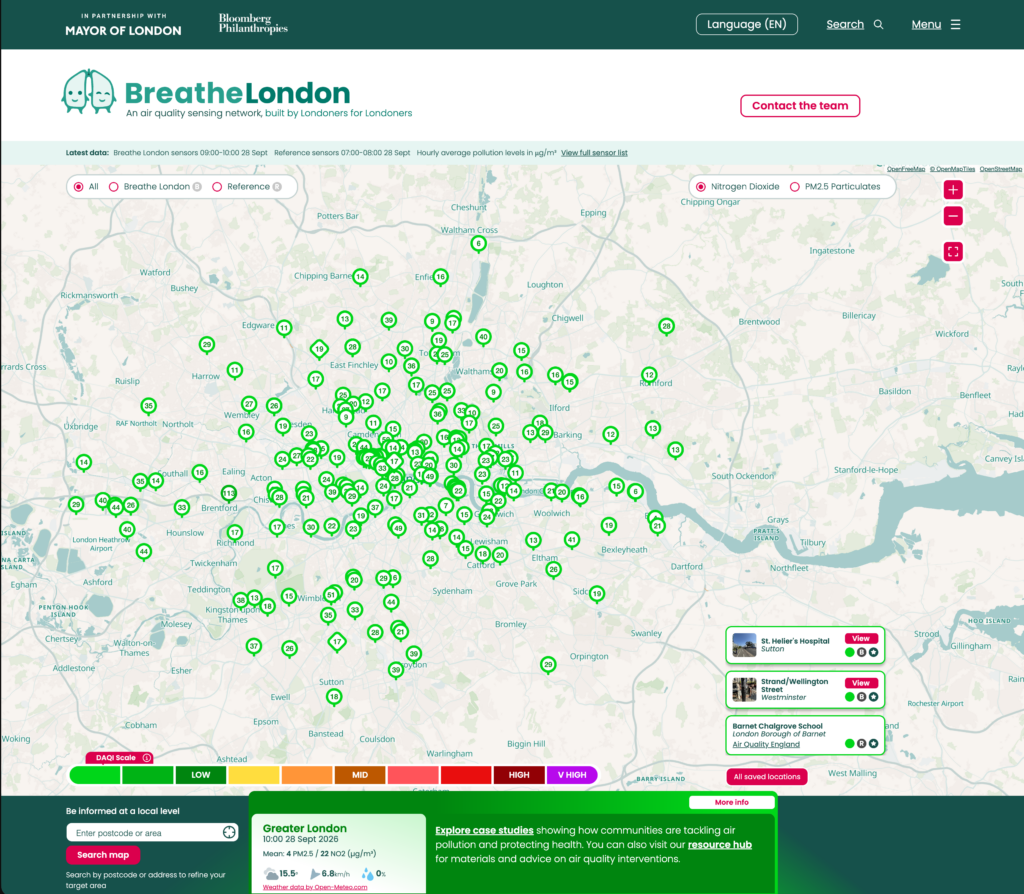Viewport: 1024px width, 894px height.
Task: Click St. Helier's Hospital photo thumbnail
Action: coord(744,645)
